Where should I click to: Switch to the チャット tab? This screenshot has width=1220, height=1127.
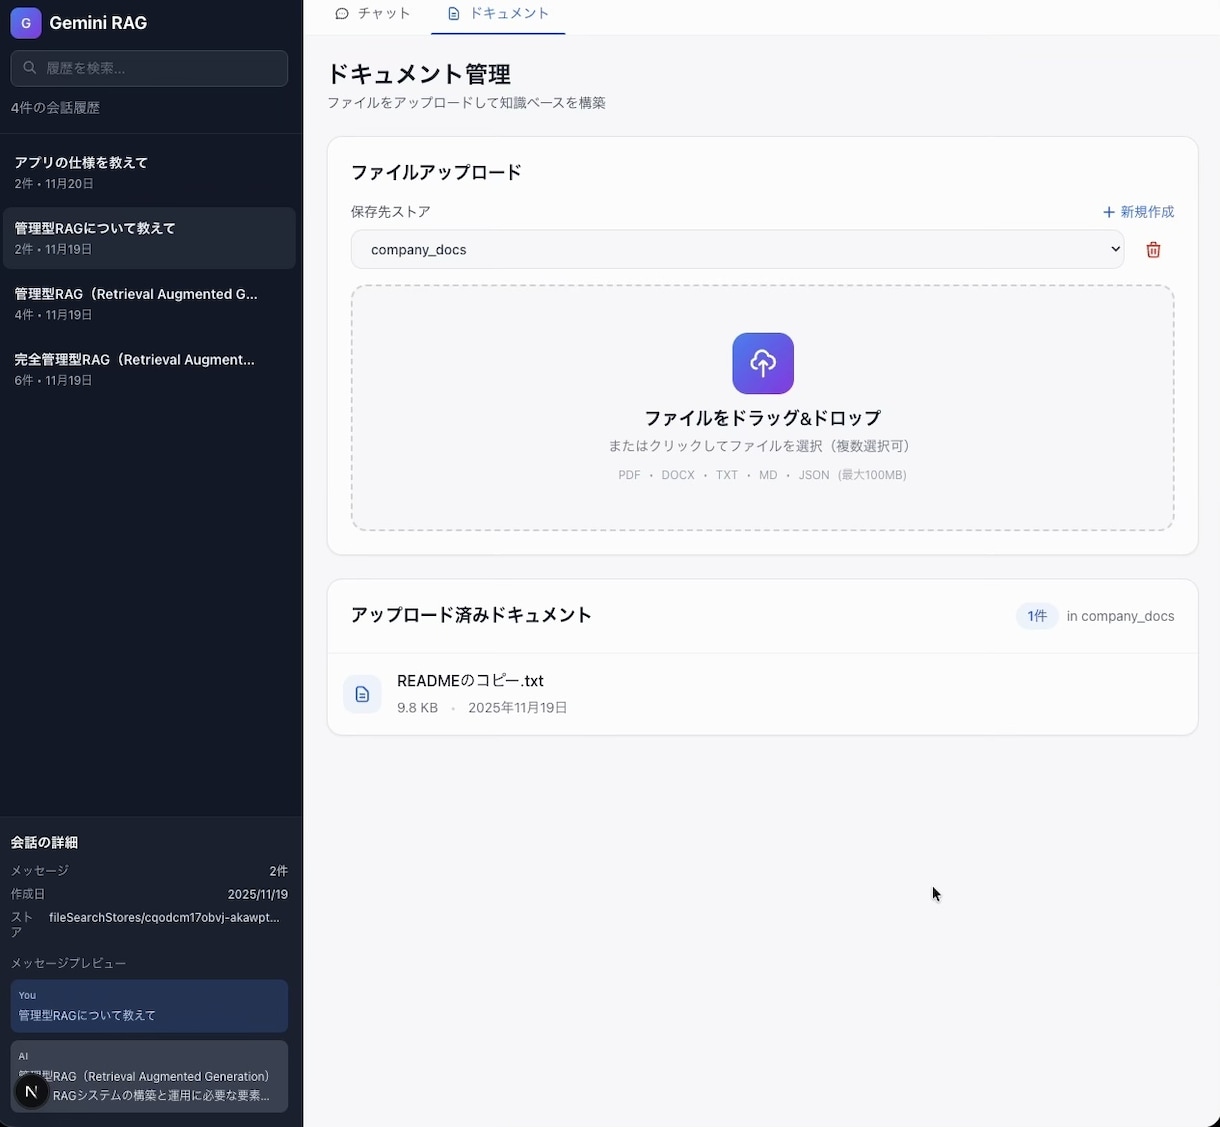click(373, 13)
